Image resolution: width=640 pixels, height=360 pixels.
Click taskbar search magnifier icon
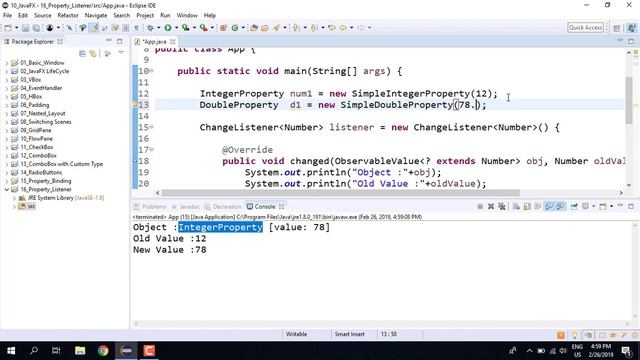tap(34, 351)
